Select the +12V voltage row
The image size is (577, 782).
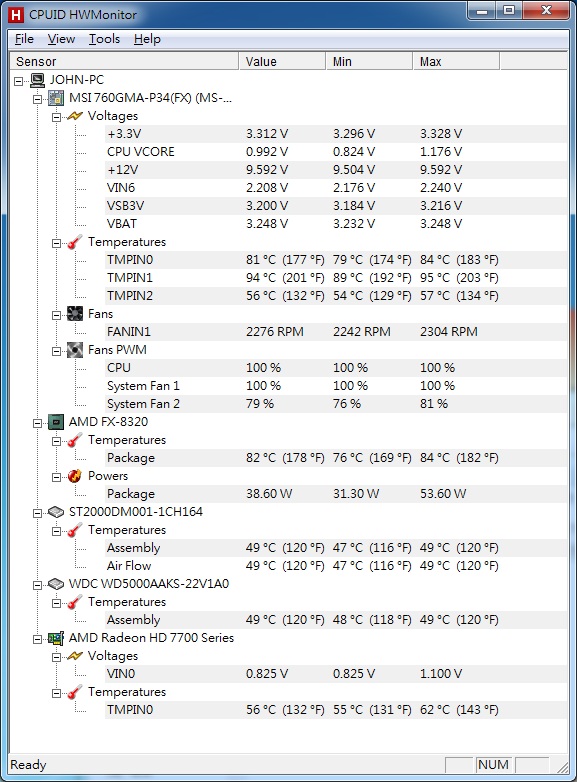(x=336, y=170)
